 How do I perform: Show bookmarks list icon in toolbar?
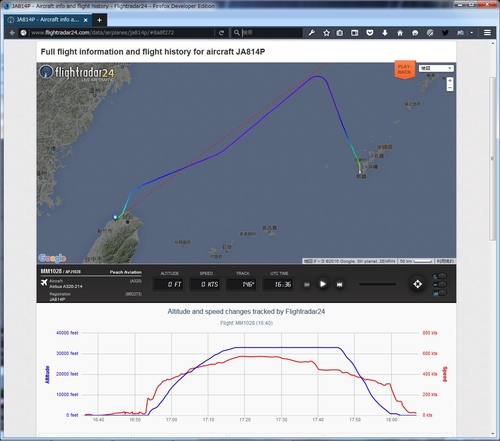(x=339, y=33)
